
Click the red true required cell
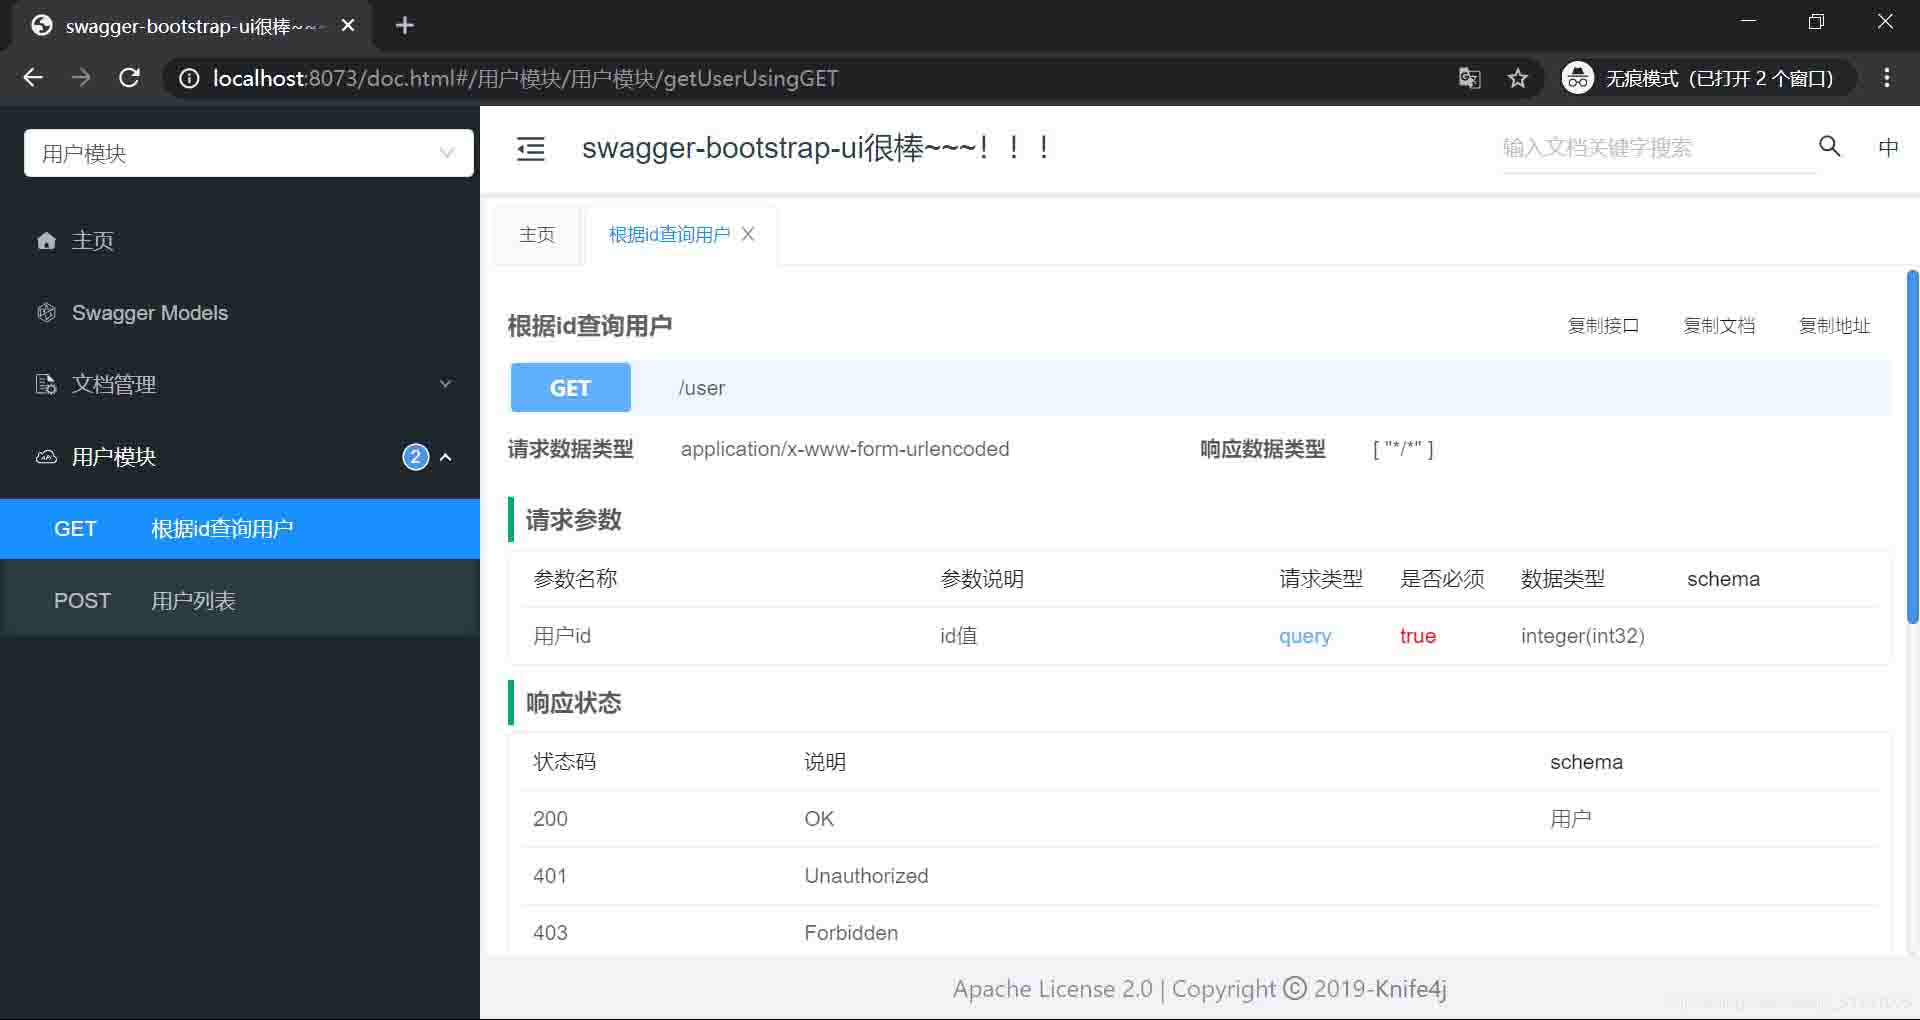tap(1418, 636)
